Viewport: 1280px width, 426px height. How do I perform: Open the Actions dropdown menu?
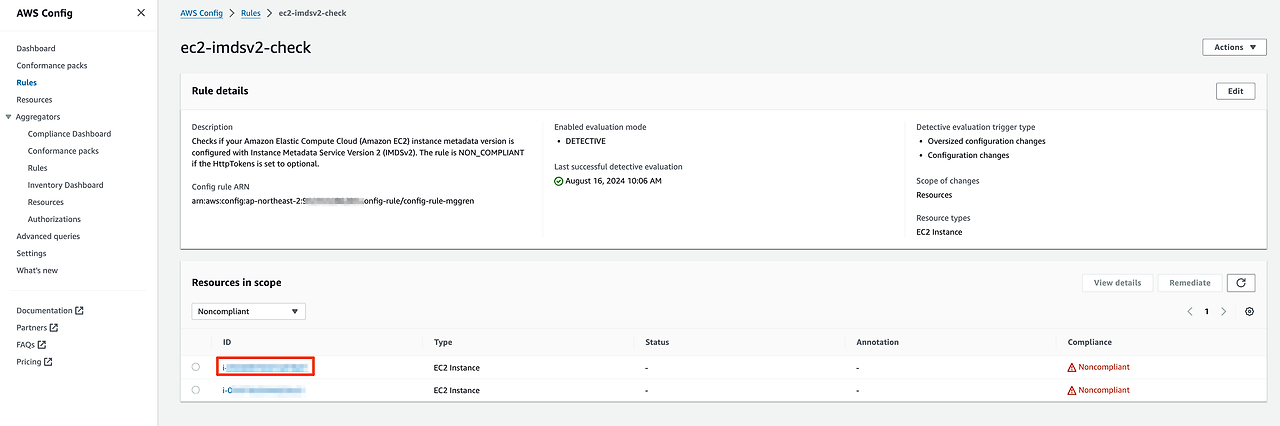[x=1234, y=47]
